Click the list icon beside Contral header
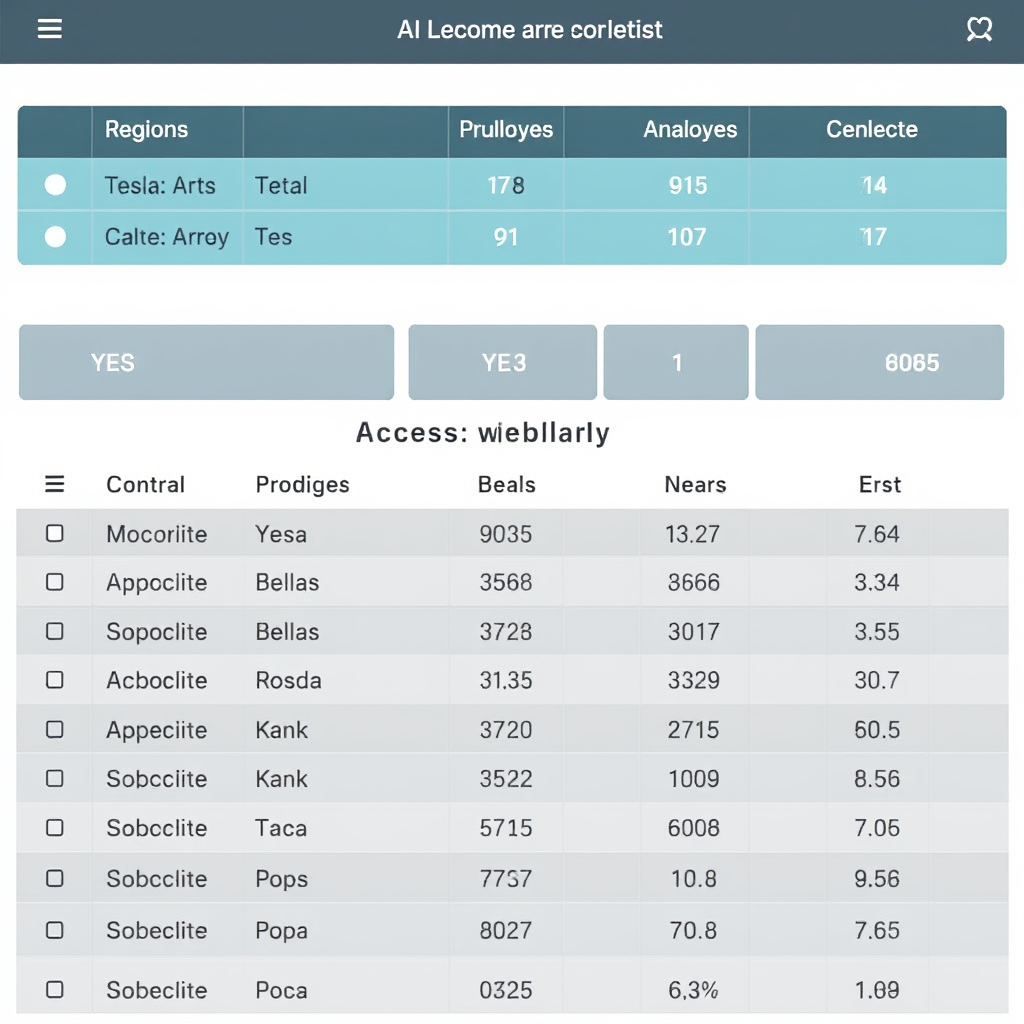The image size is (1024, 1024). tap(55, 485)
